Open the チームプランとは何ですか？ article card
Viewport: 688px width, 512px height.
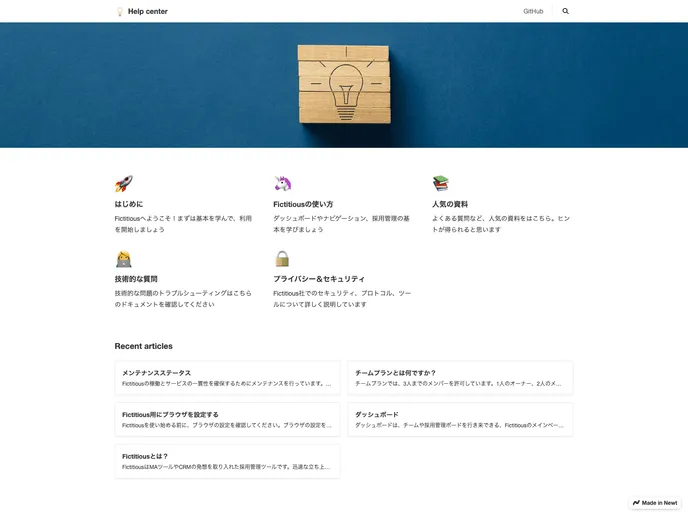point(460,378)
